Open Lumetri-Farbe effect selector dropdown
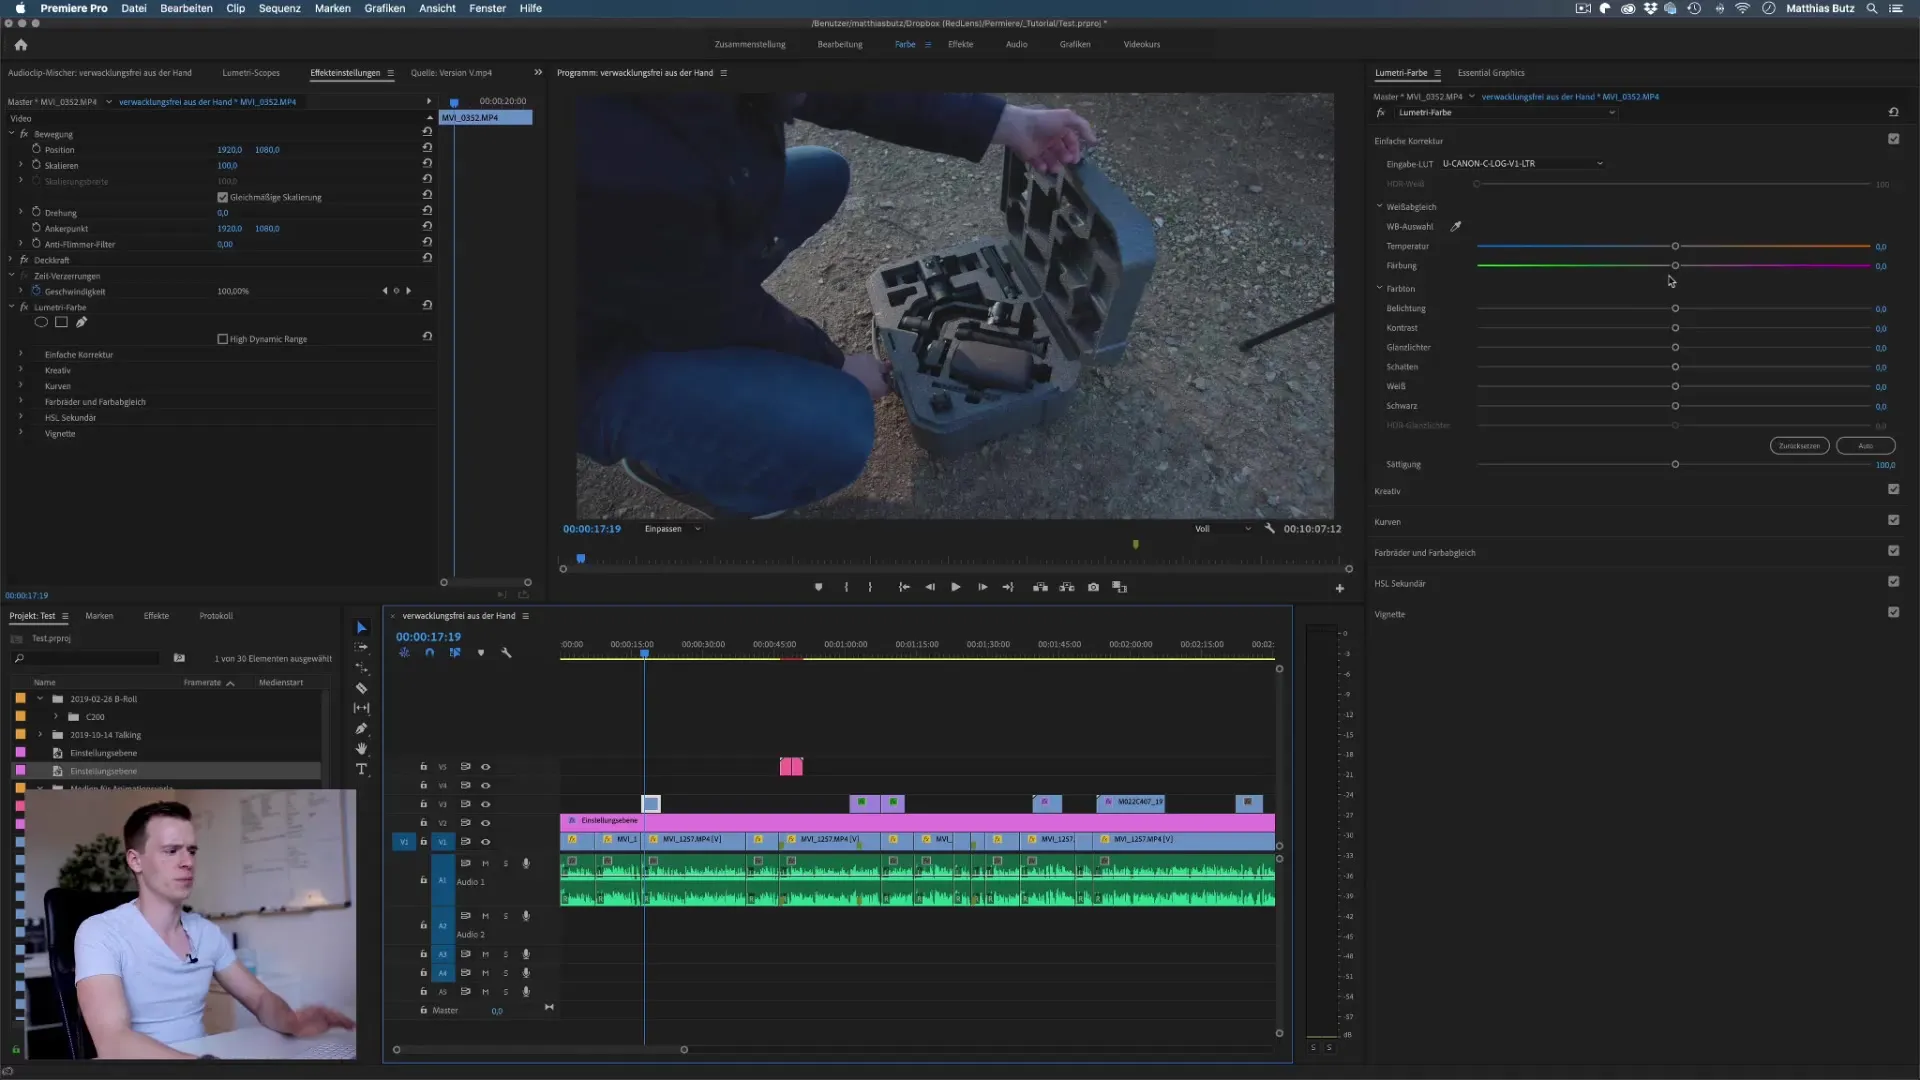This screenshot has height=1080, width=1920. click(1505, 112)
